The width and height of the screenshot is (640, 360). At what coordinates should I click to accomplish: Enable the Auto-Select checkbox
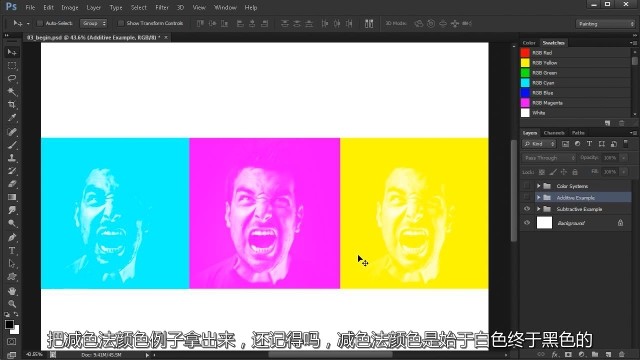pos(40,23)
